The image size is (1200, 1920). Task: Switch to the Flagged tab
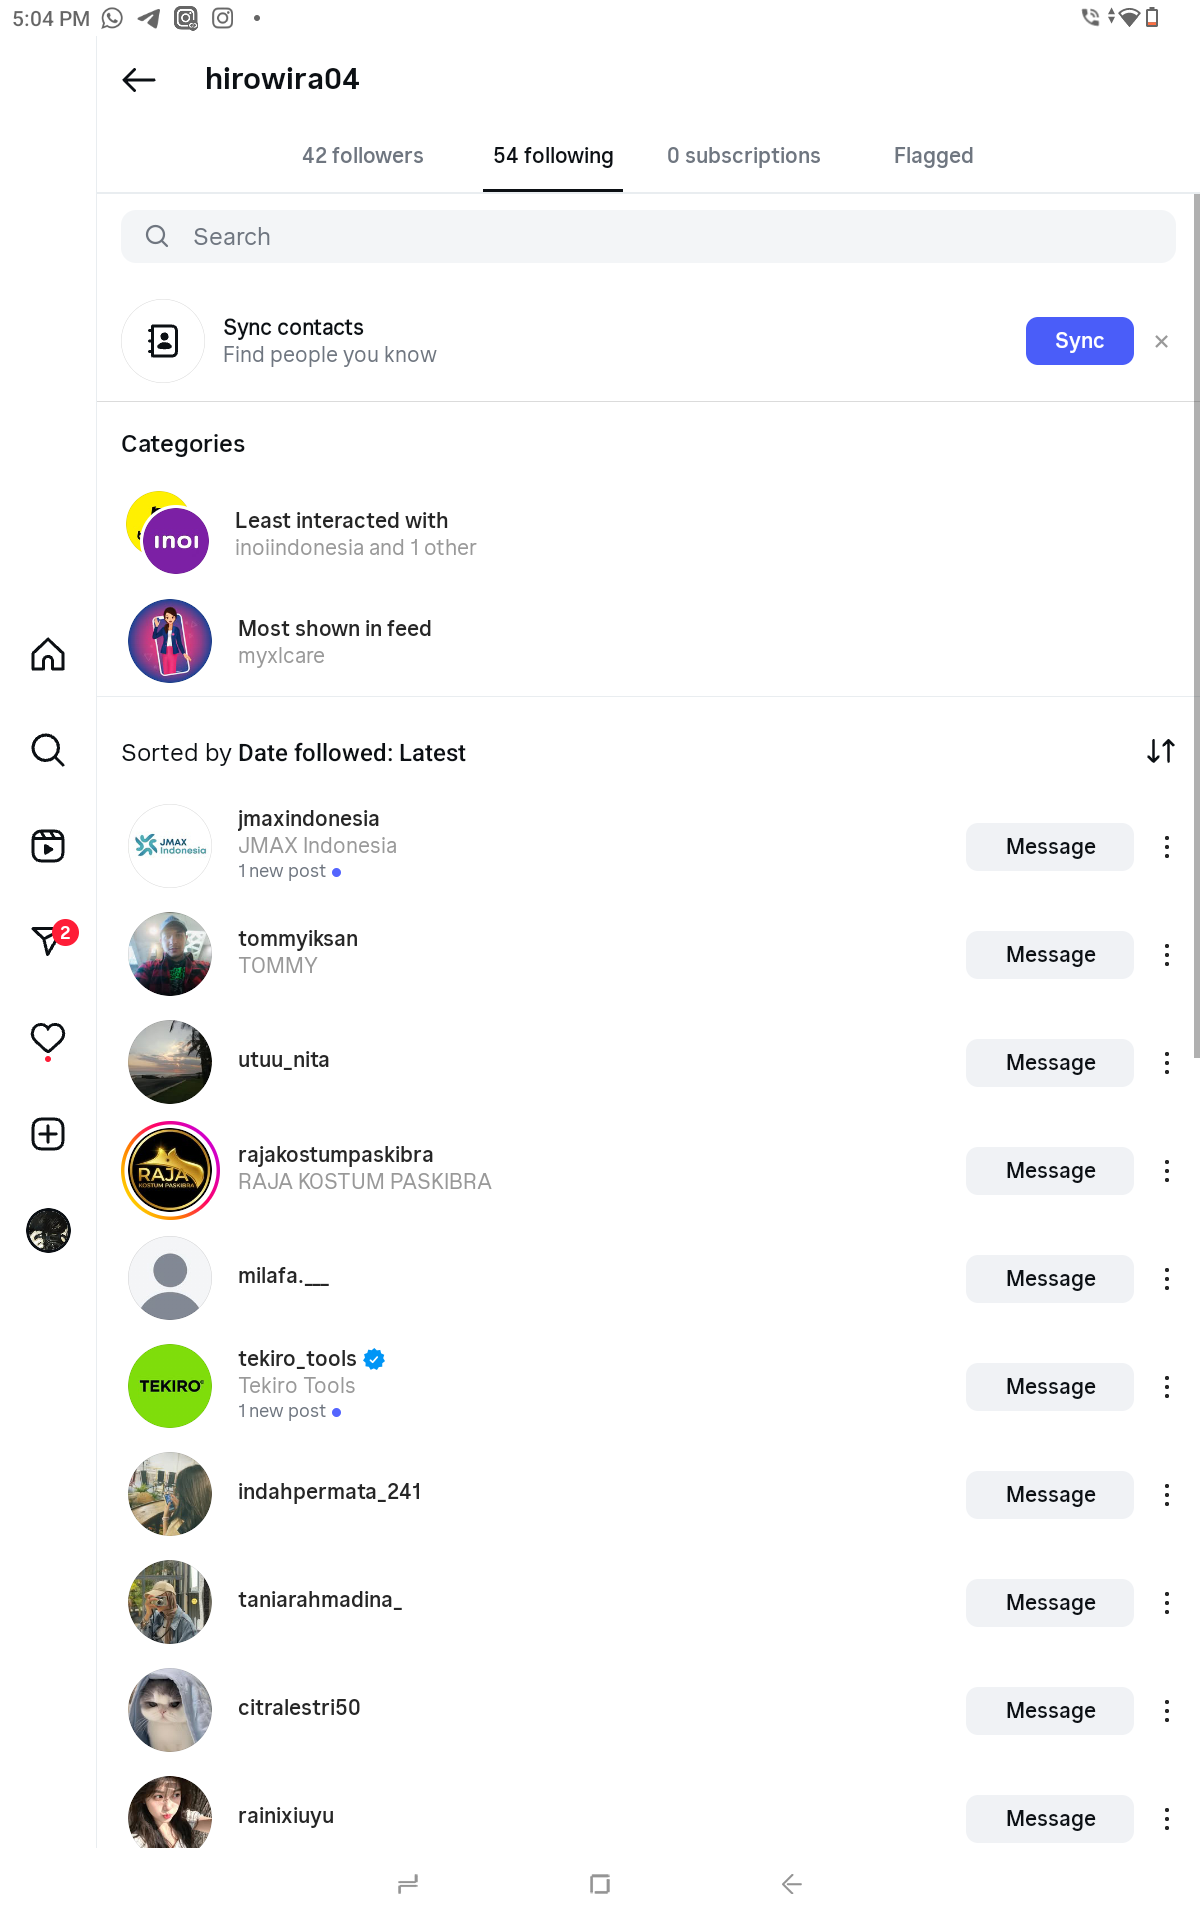click(933, 156)
